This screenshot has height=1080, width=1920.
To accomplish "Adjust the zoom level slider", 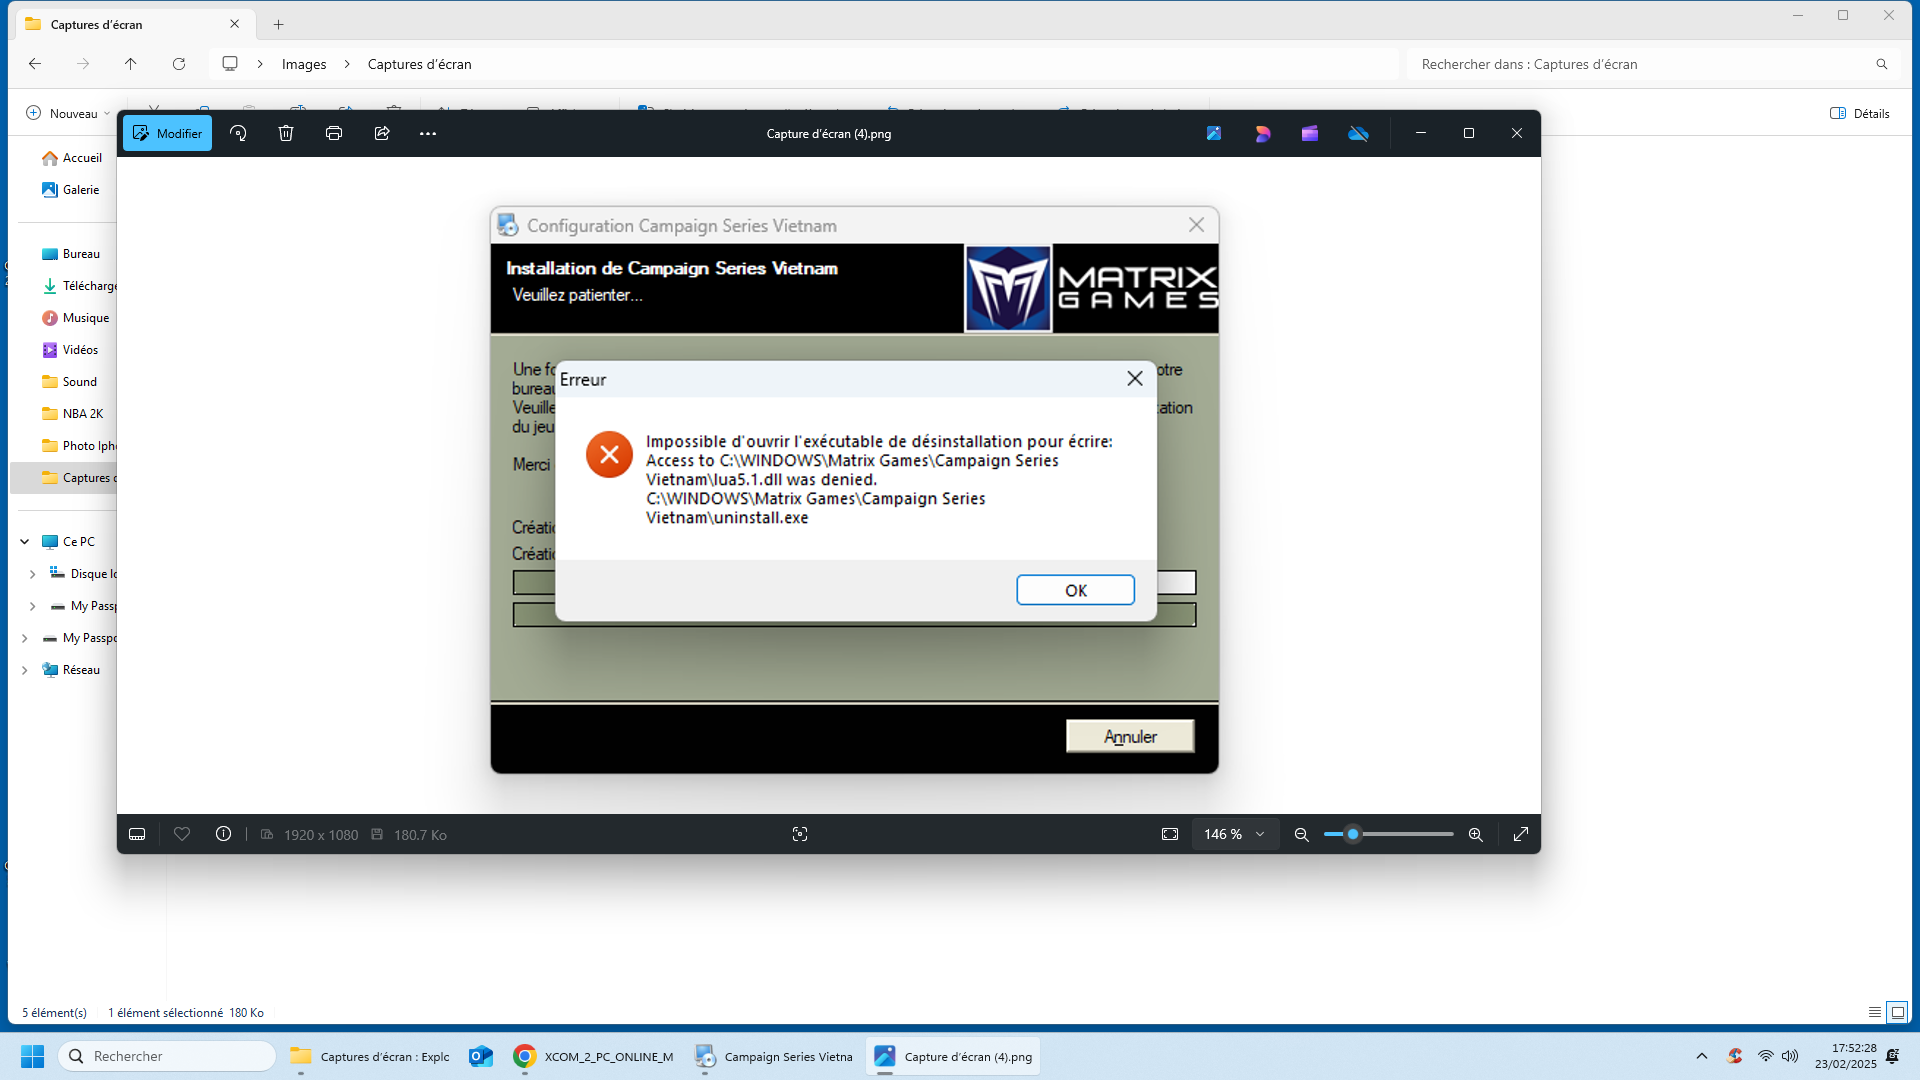I will tap(1388, 834).
